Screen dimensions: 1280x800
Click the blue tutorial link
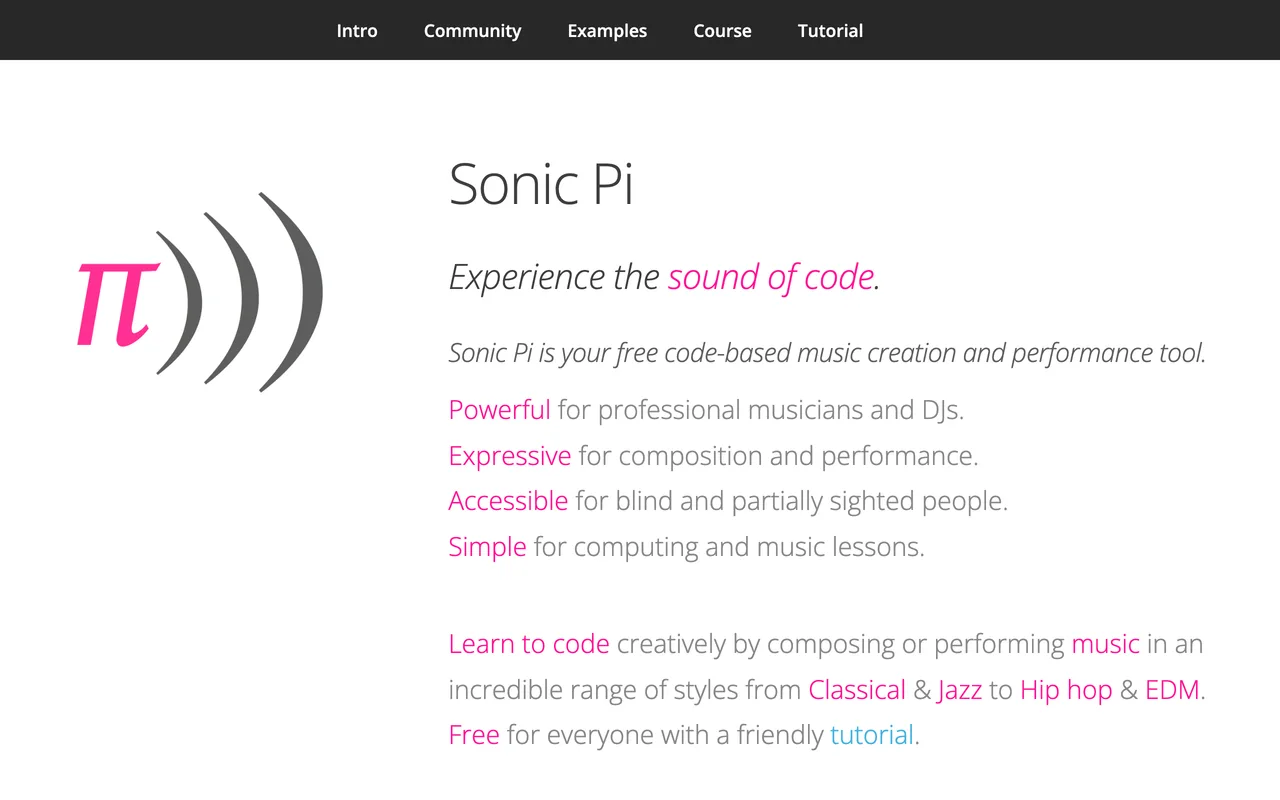872,735
